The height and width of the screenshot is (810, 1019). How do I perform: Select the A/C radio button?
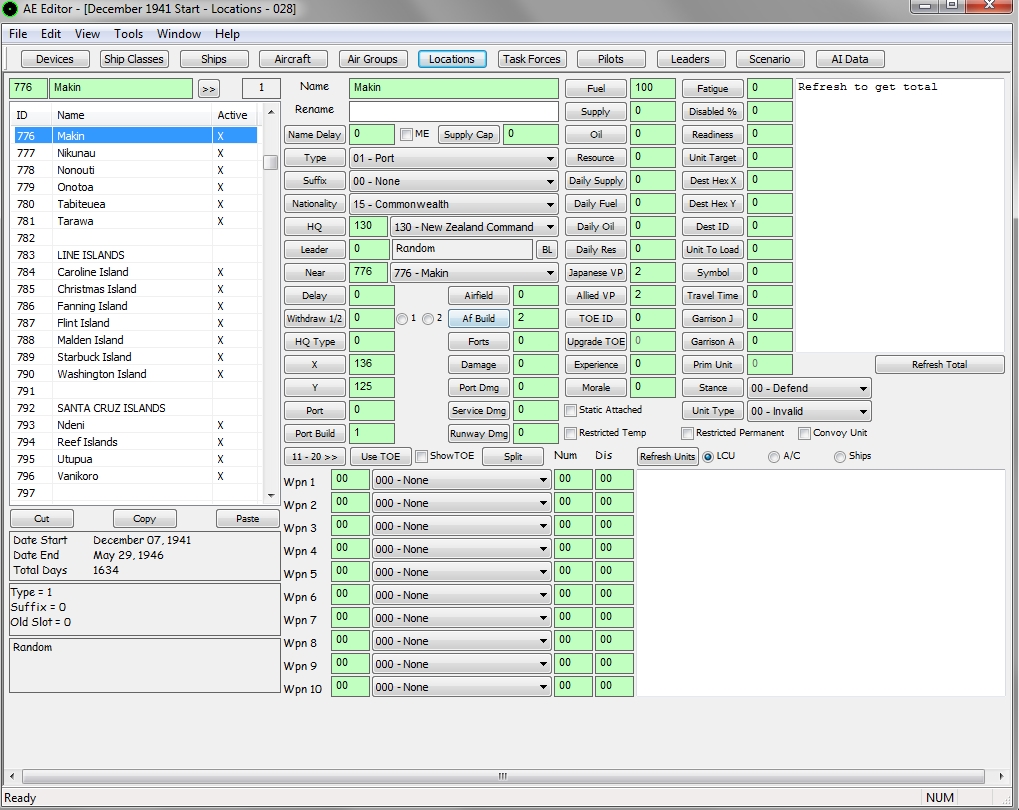[x=772, y=455]
